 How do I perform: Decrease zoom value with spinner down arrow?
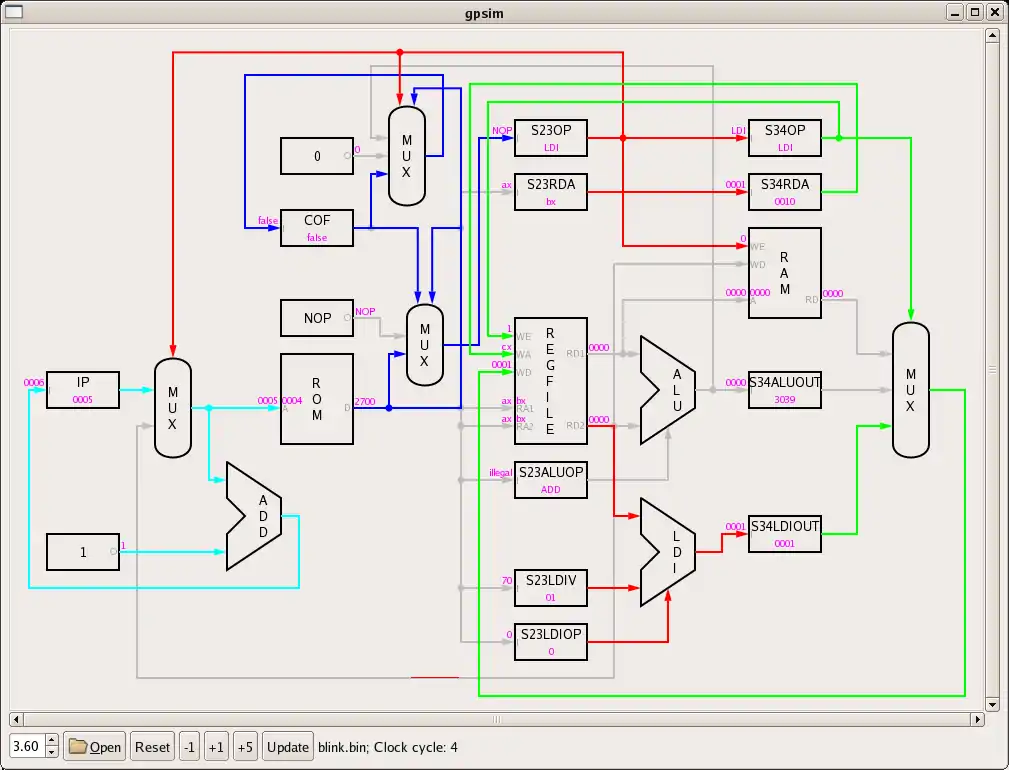pyautogui.click(x=52, y=752)
